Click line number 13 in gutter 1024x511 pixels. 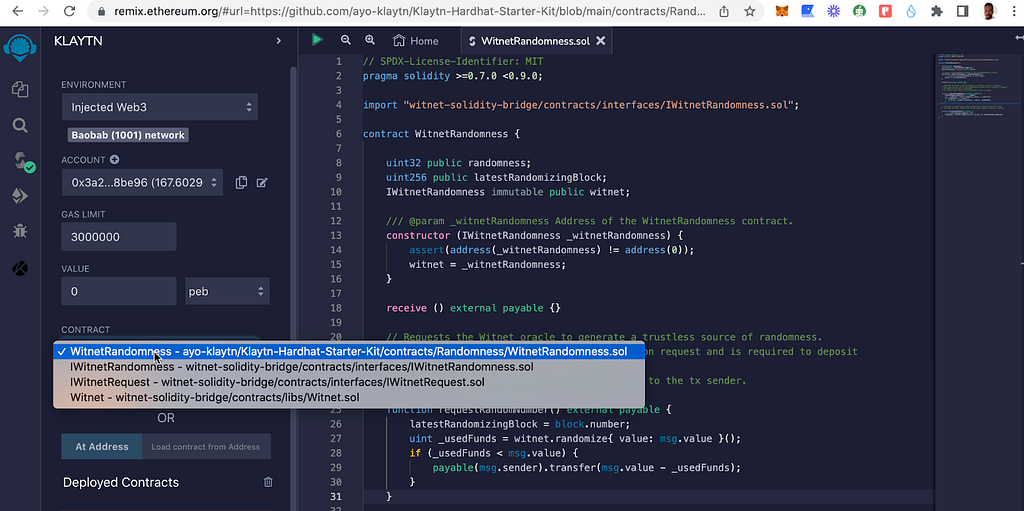336,235
